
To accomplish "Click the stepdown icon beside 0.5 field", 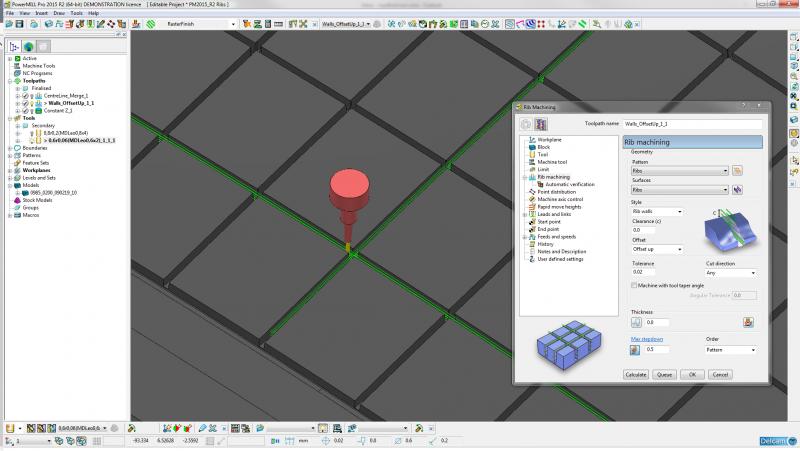I will (x=635, y=350).
